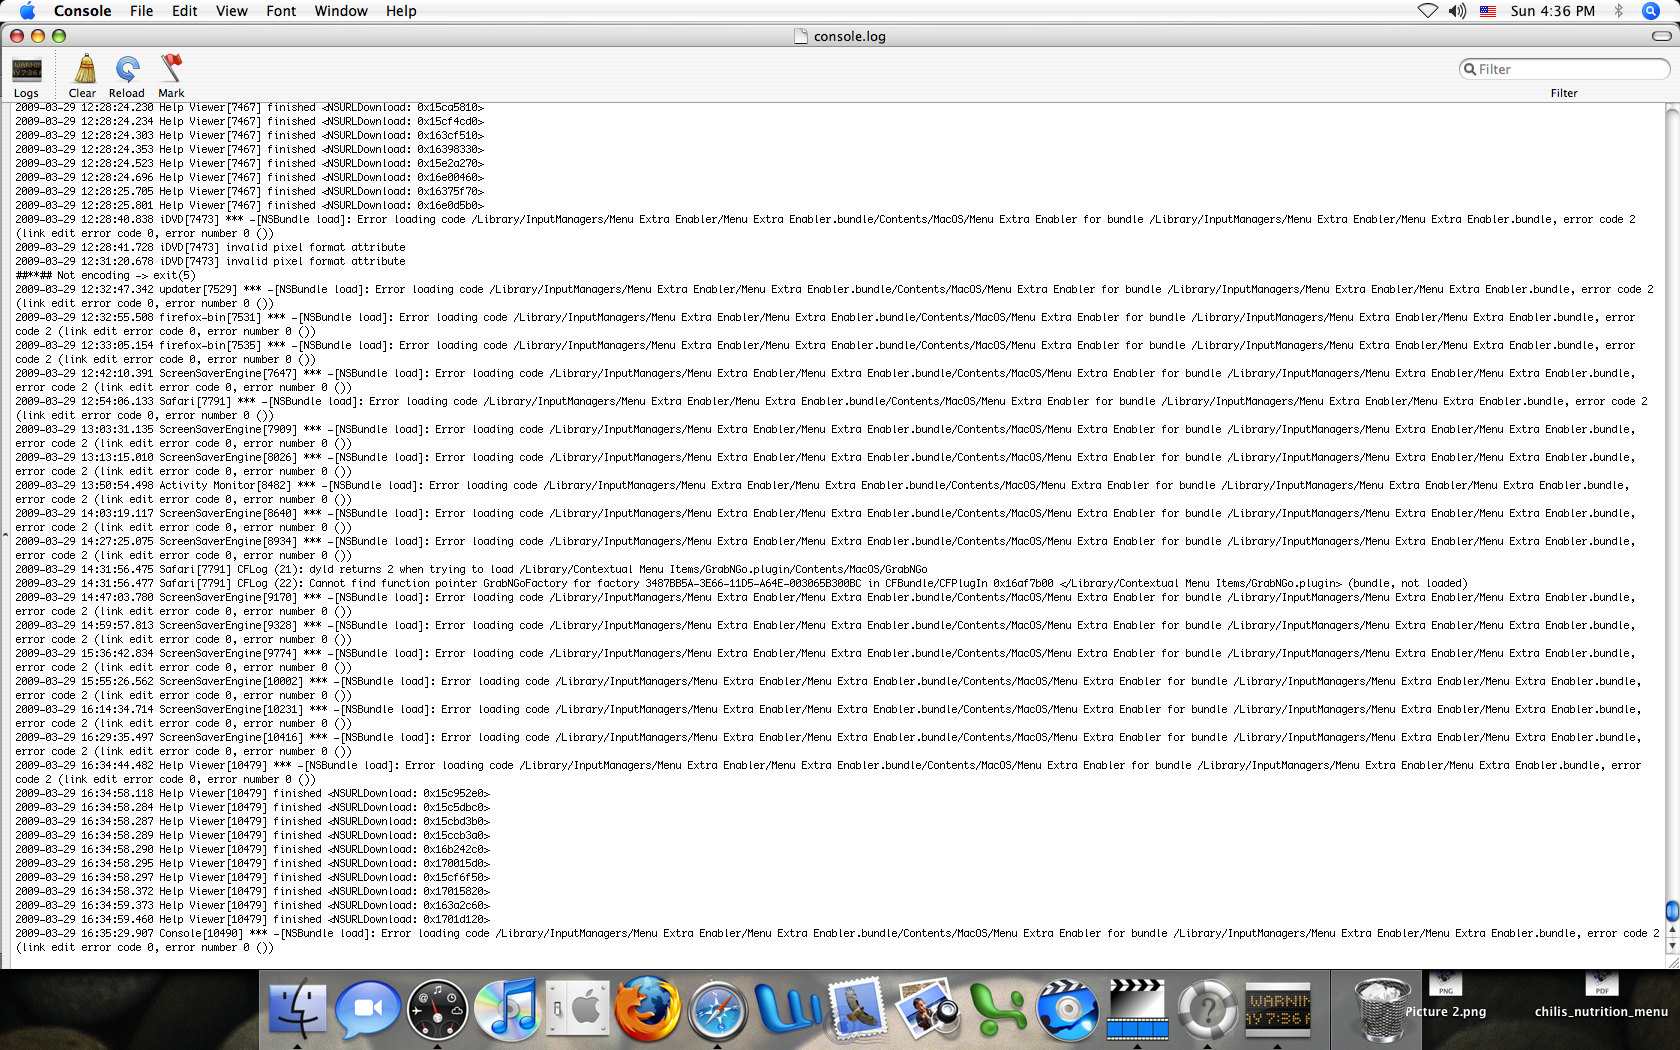Click the ScreenSaverEngine[7647] error line
The height and width of the screenshot is (1050, 1680).
[x=825, y=380]
